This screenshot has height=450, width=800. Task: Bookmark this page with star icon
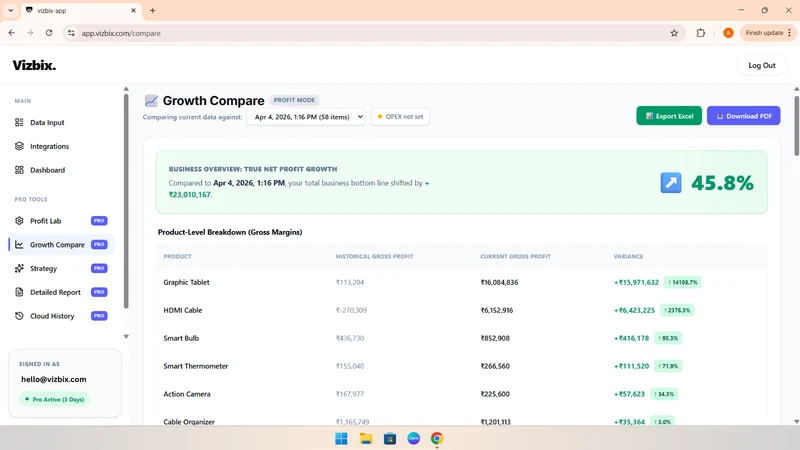click(674, 33)
